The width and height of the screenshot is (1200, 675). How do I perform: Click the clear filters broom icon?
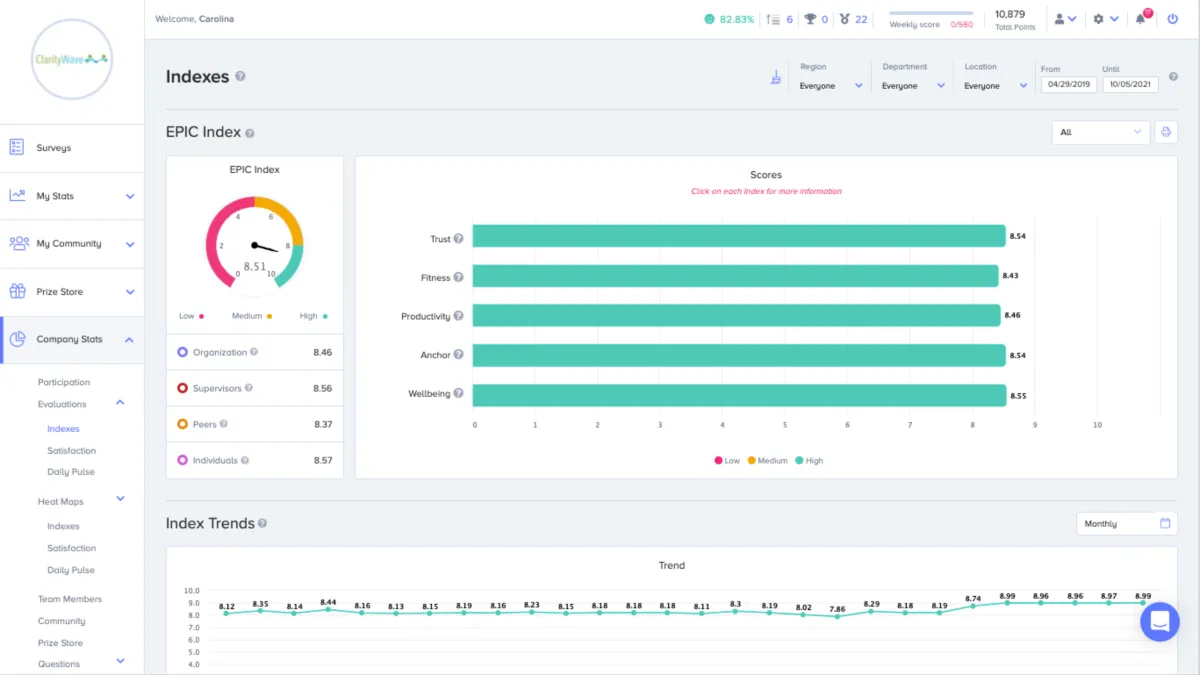click(775, 78)
